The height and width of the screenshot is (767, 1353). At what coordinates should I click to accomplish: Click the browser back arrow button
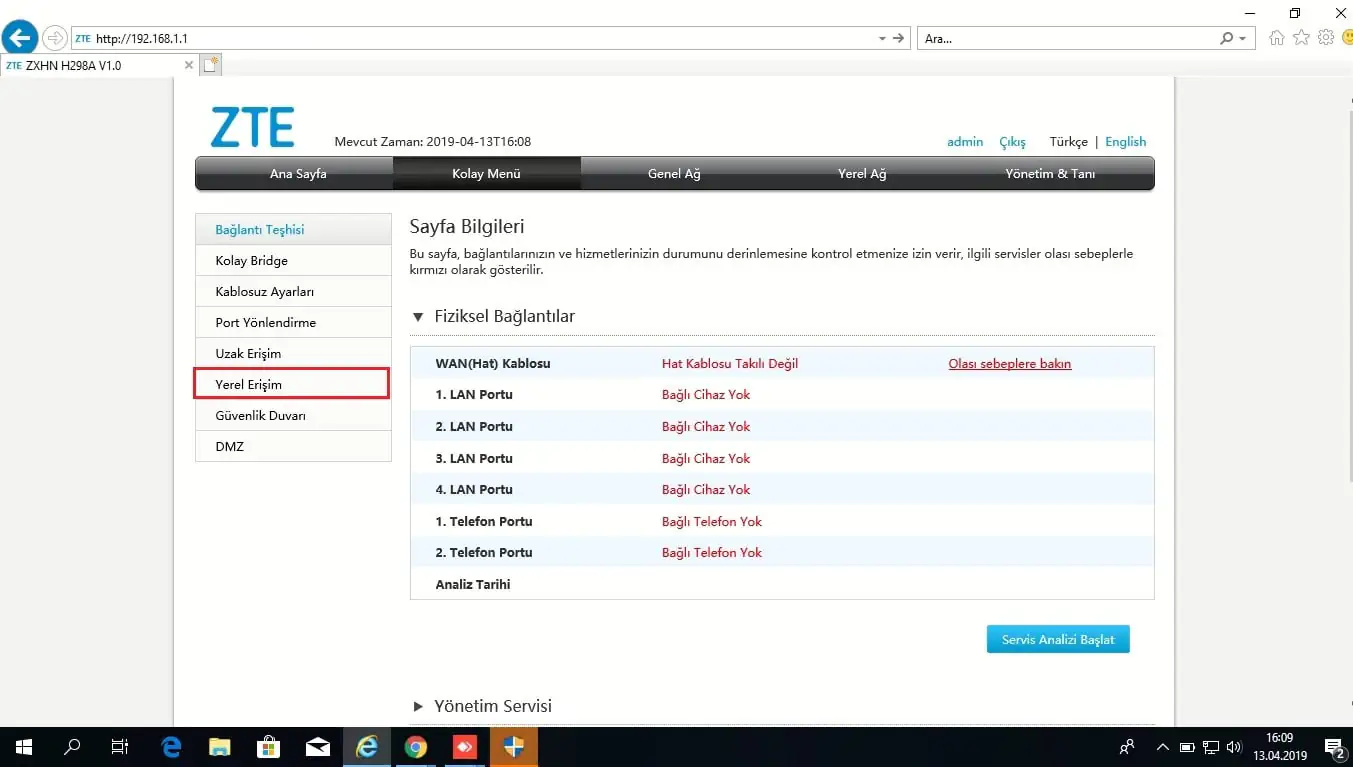[21, 38]
